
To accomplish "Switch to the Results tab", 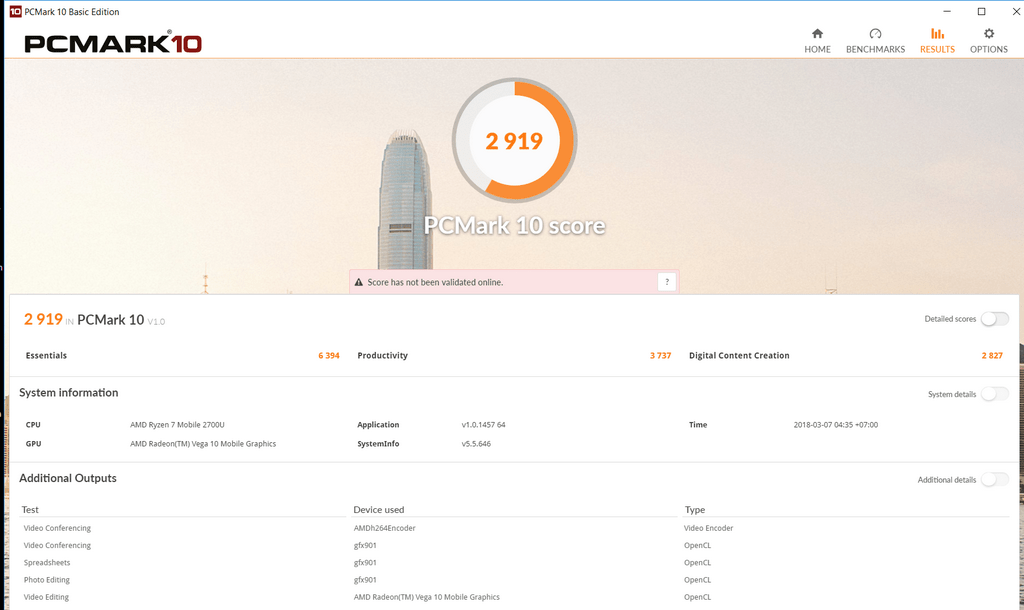I will click(937, 40).
